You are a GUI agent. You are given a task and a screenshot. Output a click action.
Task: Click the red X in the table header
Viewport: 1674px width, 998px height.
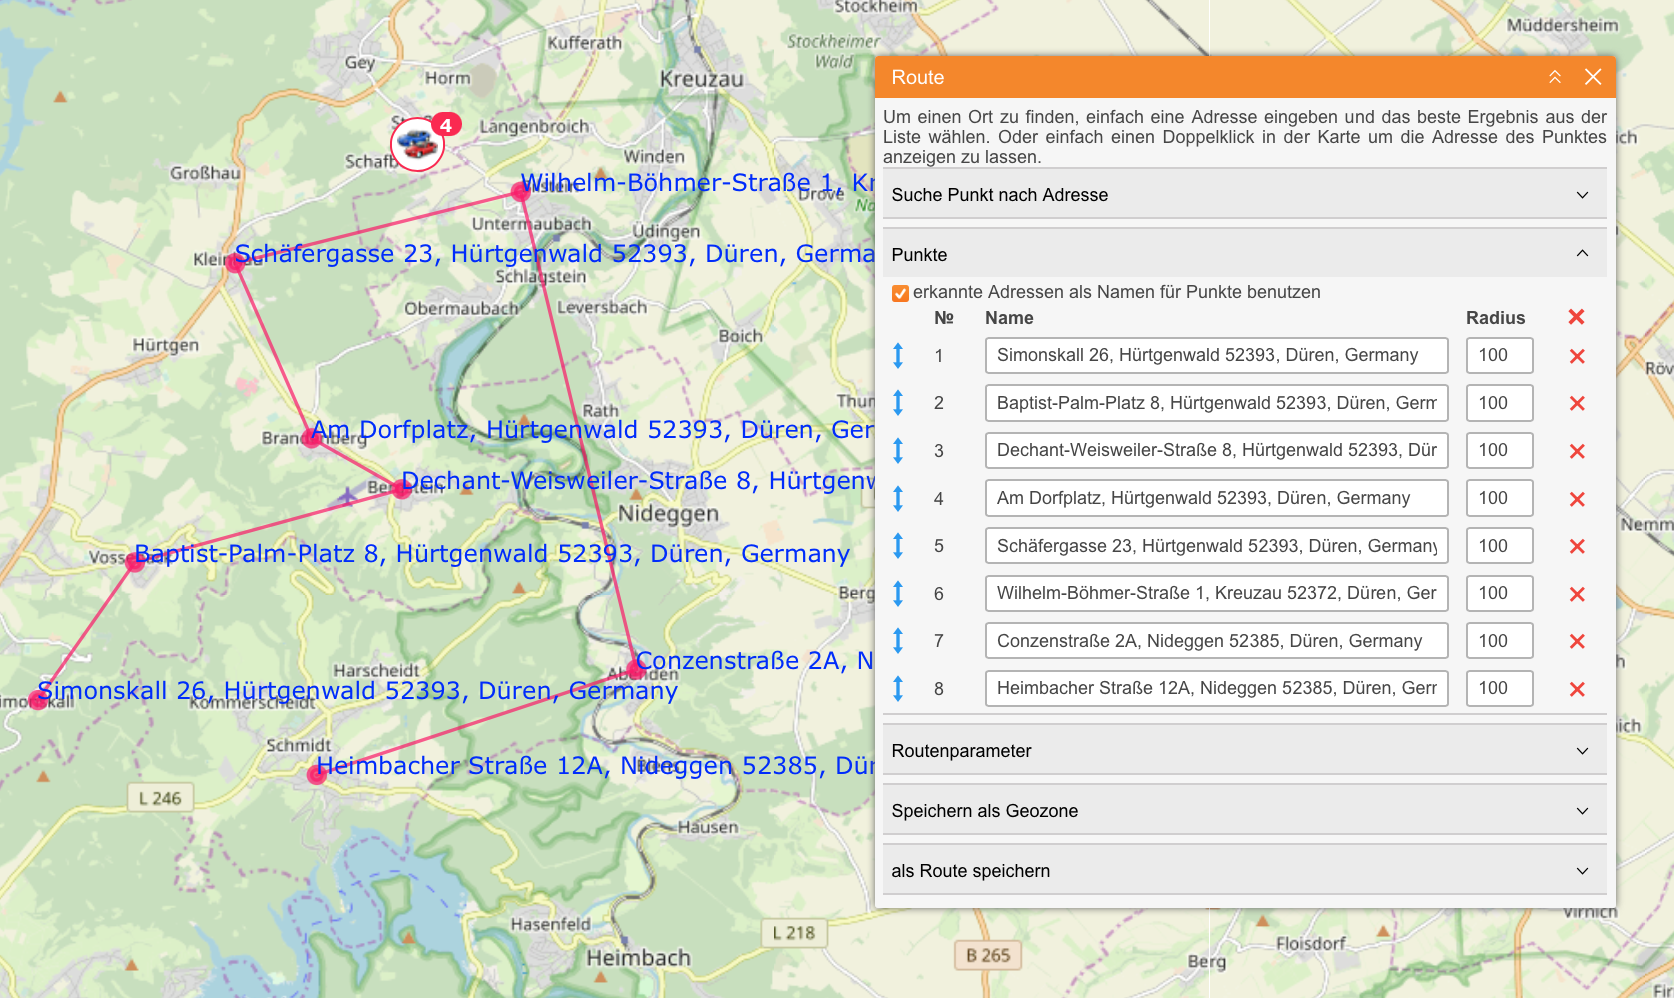click(1576, 317)
